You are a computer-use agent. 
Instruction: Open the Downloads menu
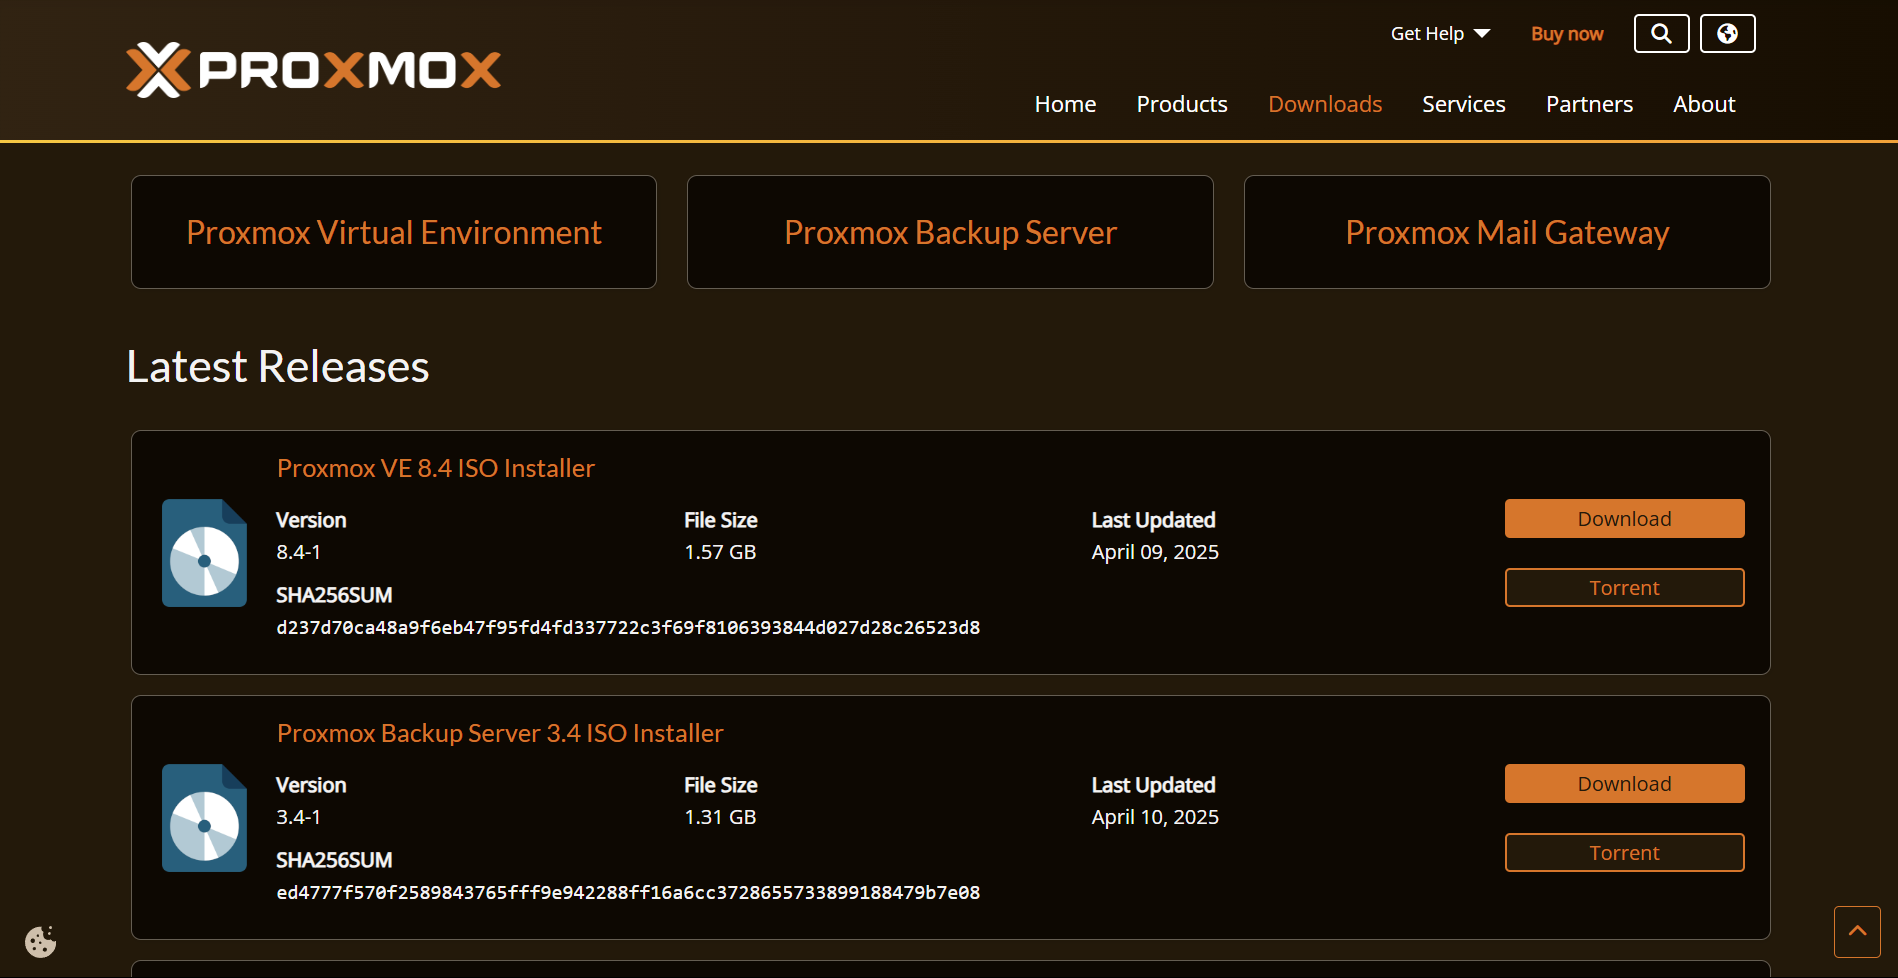click(1325, 104)
